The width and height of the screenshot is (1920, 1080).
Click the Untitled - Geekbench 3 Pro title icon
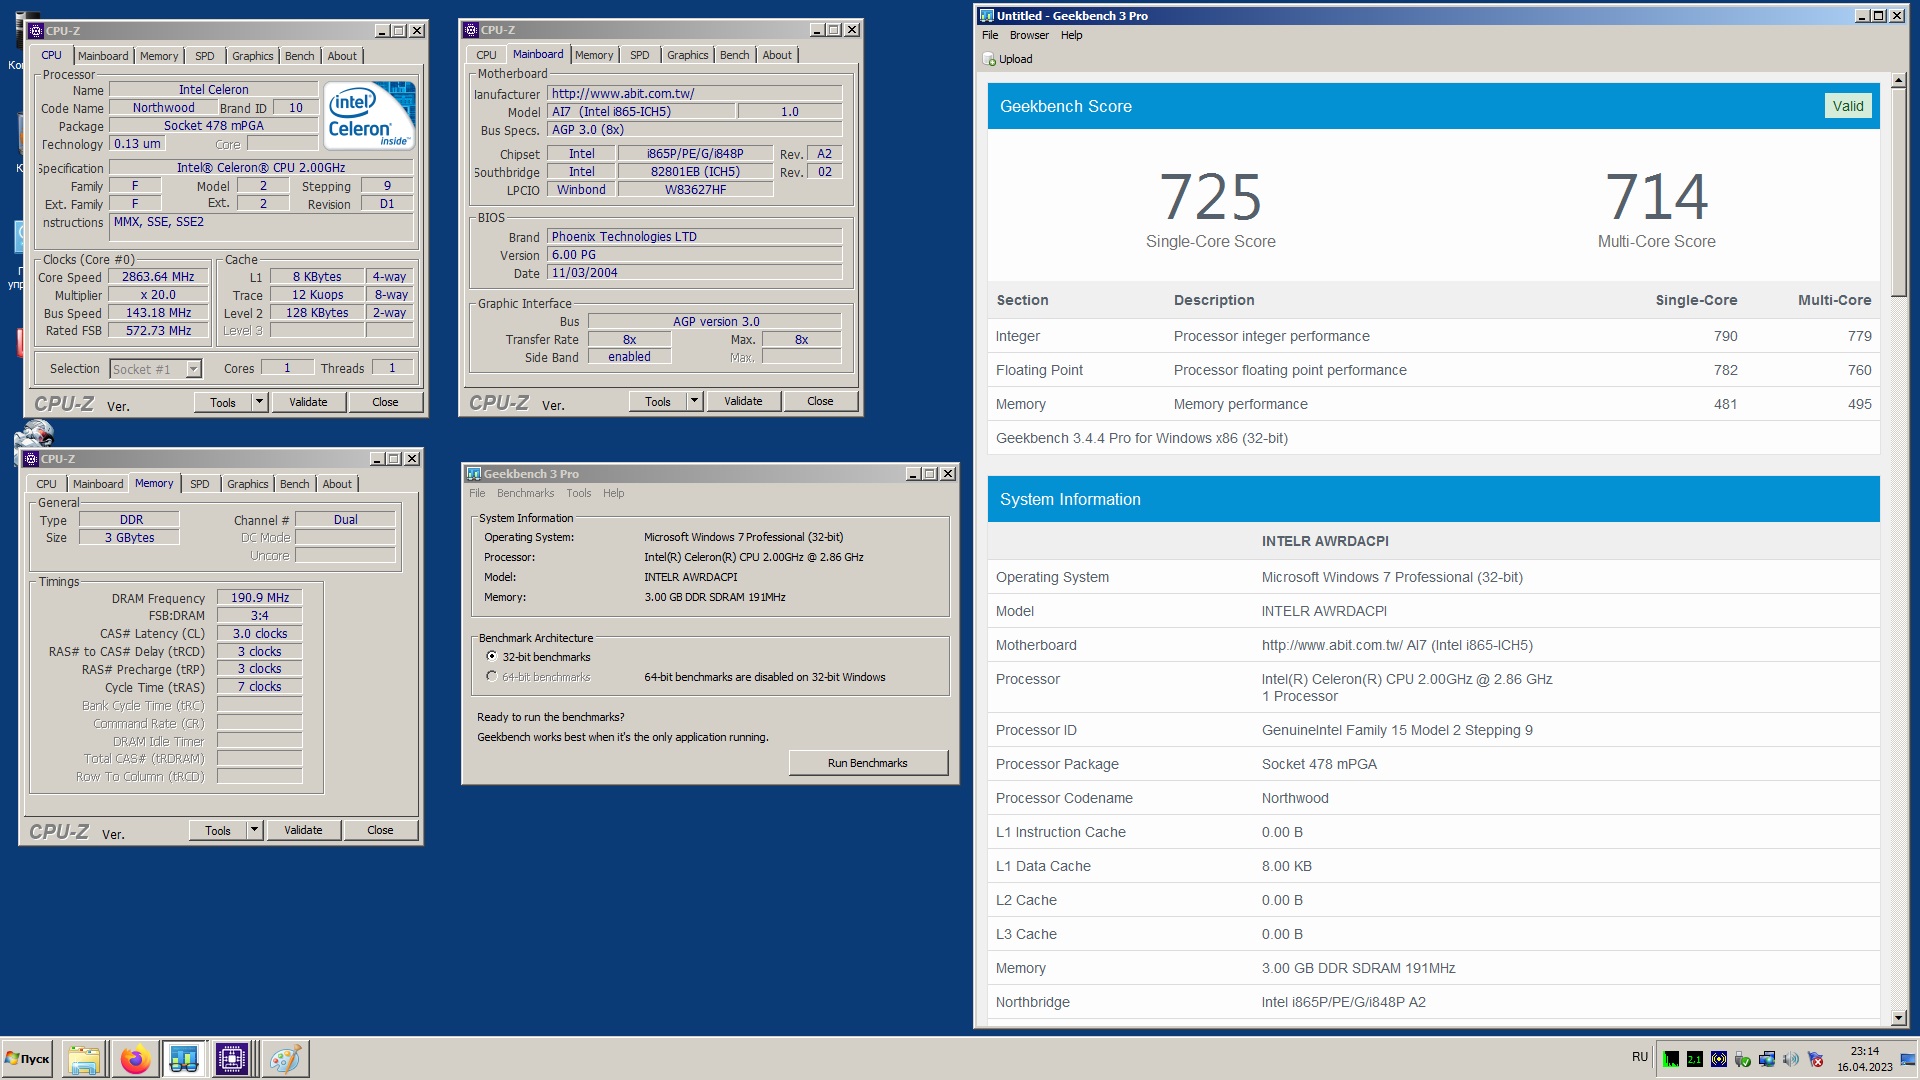tap(987, 16)
